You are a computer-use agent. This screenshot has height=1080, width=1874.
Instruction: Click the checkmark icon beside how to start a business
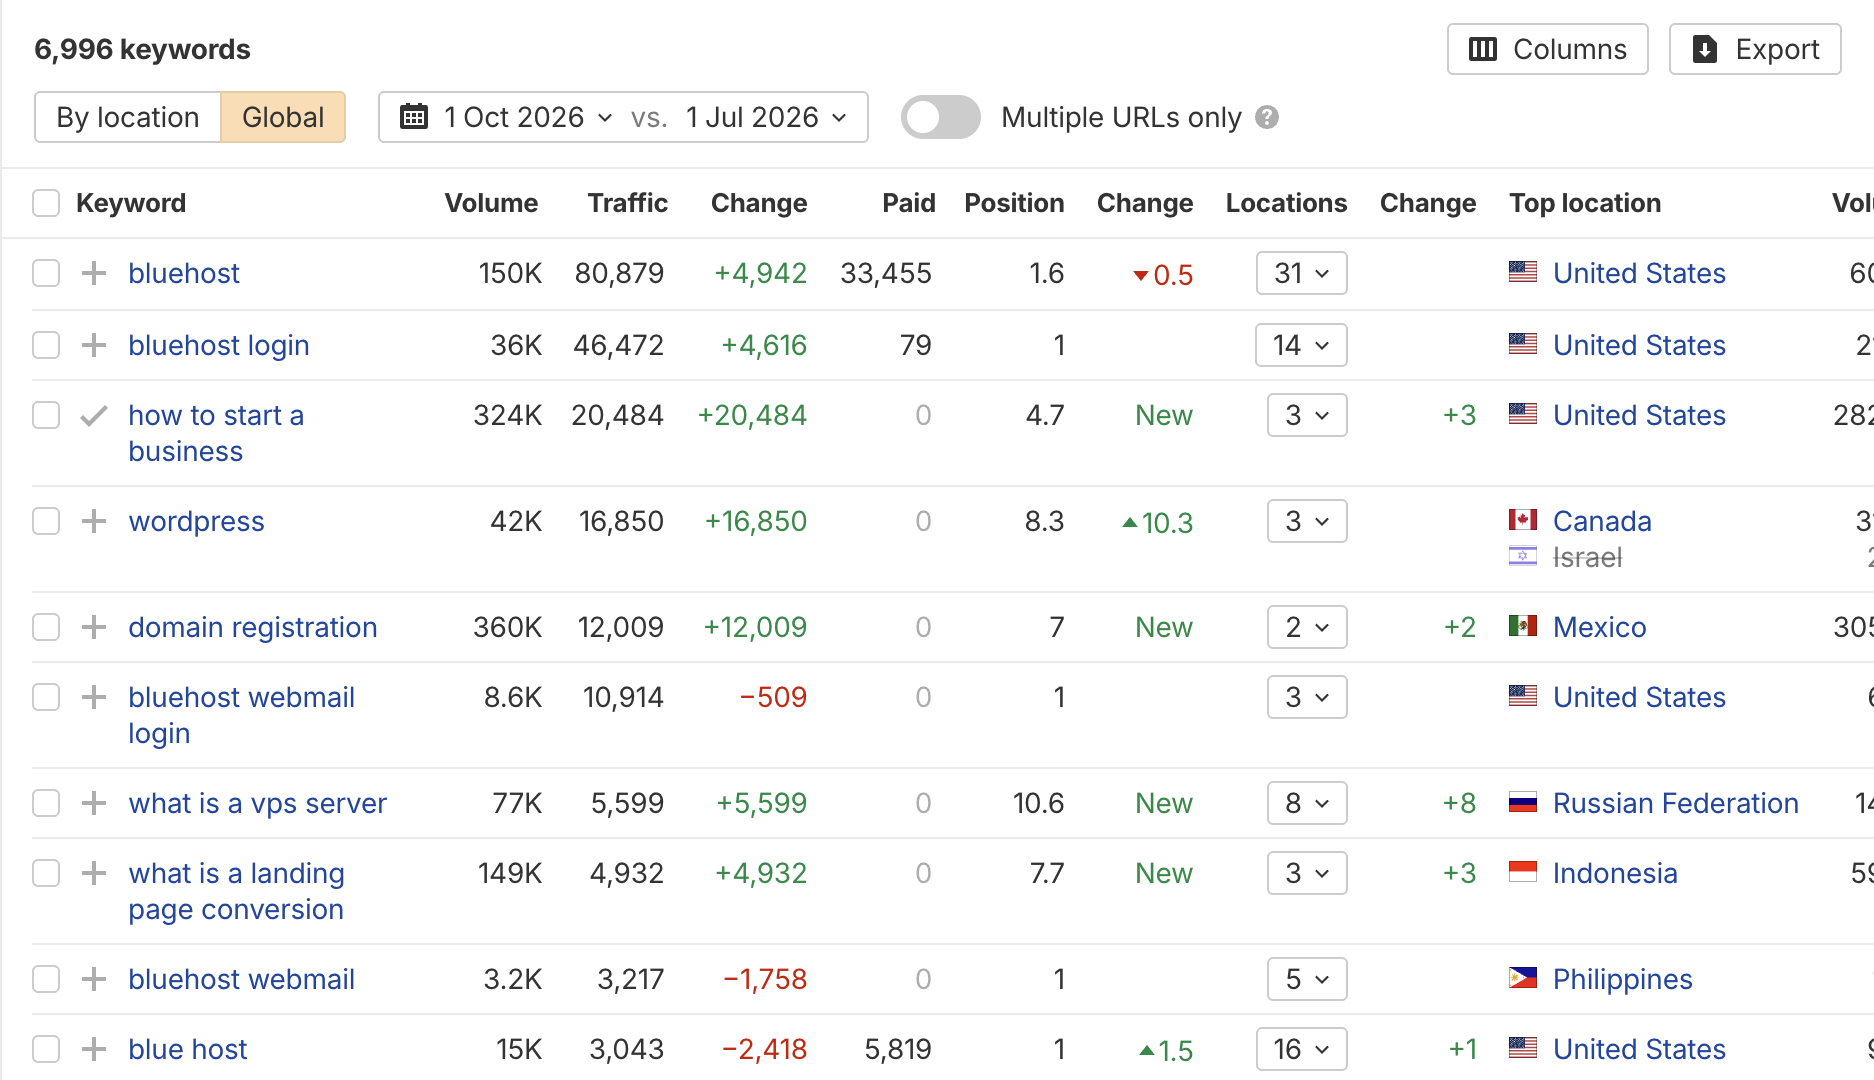(x=94, y=415)
